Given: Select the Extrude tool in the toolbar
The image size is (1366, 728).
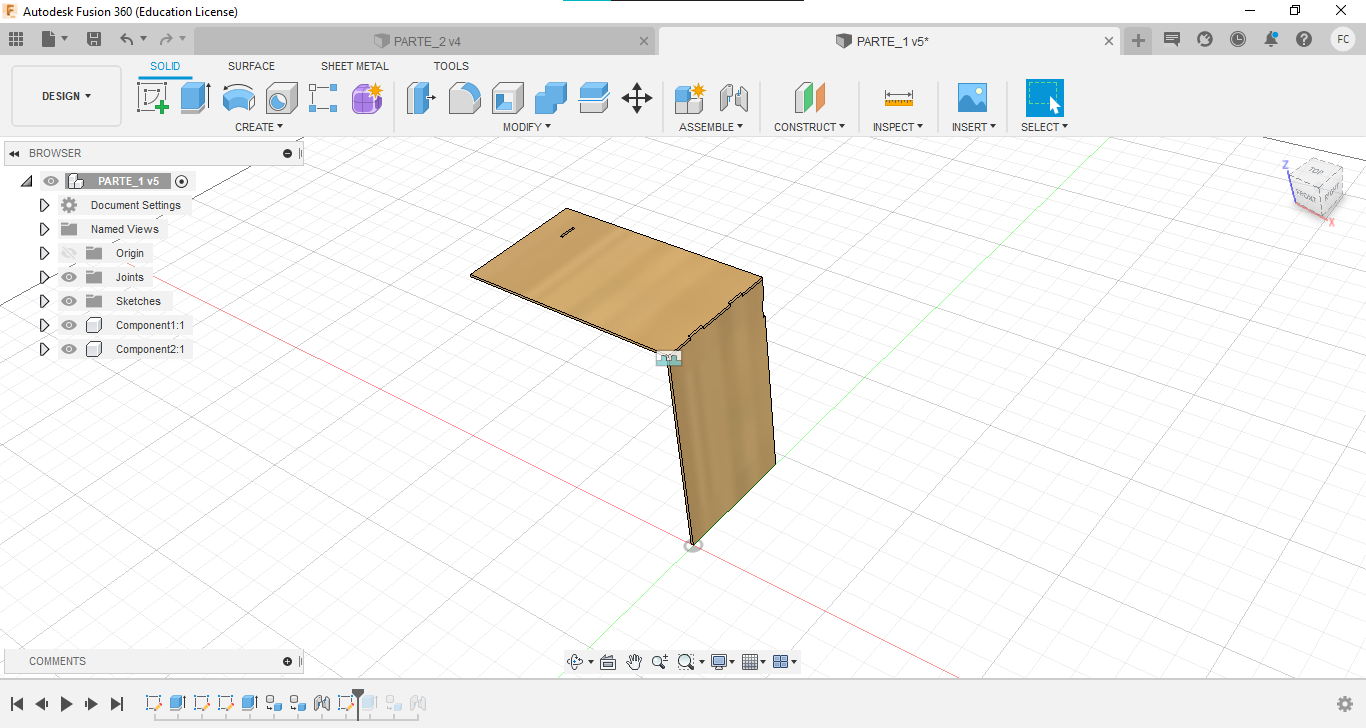Looking at the screenshot, I should (x=196, y=98).
